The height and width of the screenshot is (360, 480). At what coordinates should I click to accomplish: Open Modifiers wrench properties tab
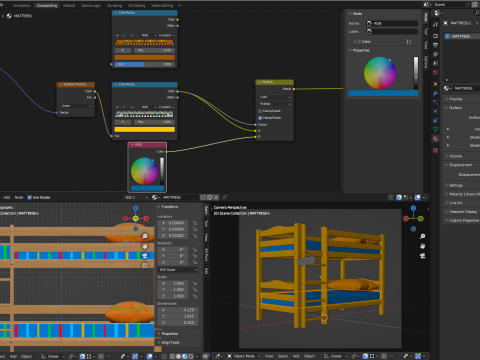pyautogui.click(x=435, y=93)
